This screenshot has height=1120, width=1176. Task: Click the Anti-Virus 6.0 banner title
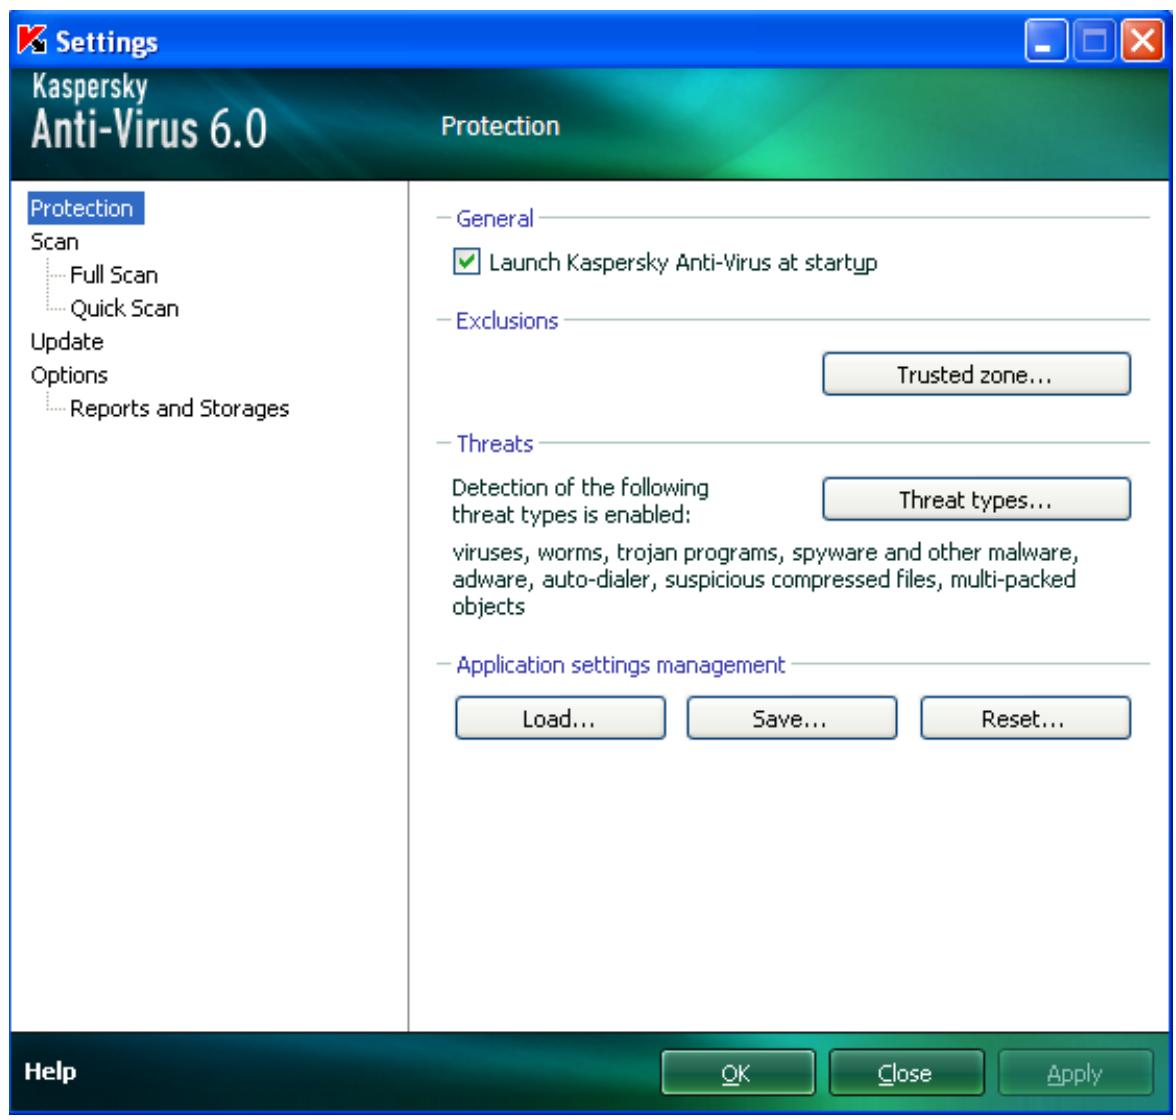(148, 129)
